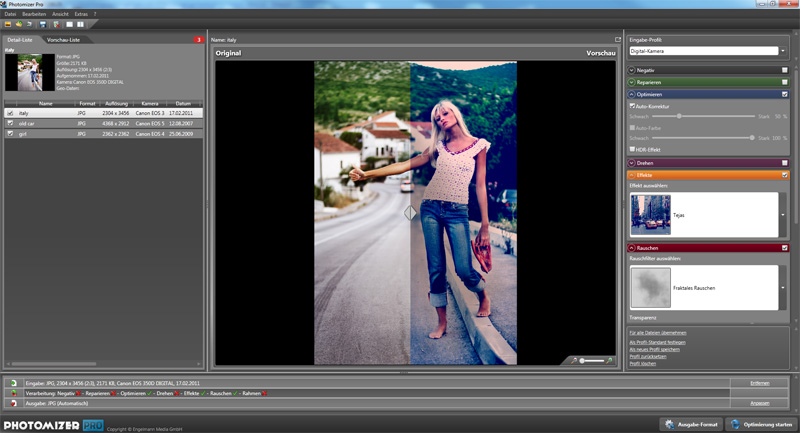Click the add folder toolbar icon
Screen dimensions: 800x433
click(x=19, y=24)
